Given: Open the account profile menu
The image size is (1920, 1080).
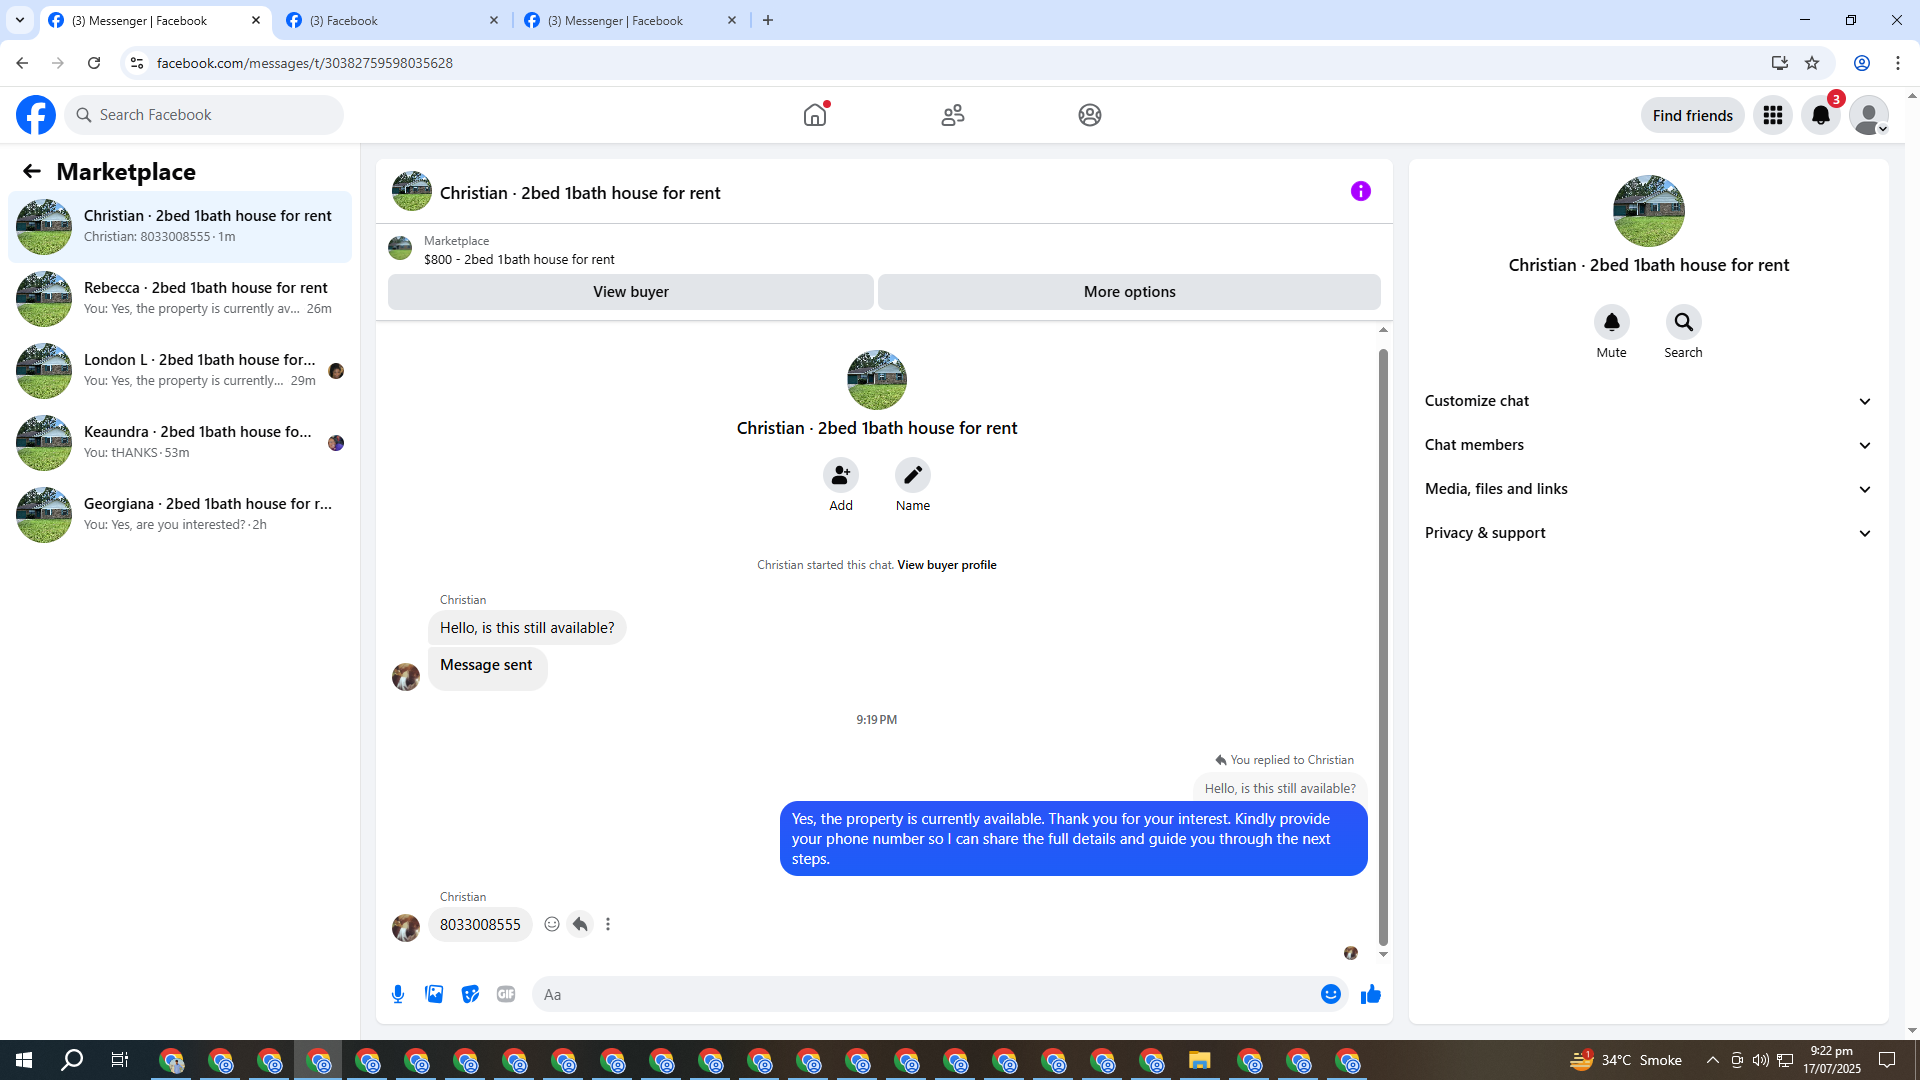Looking at the screenshot, I should pos(1869,115).
